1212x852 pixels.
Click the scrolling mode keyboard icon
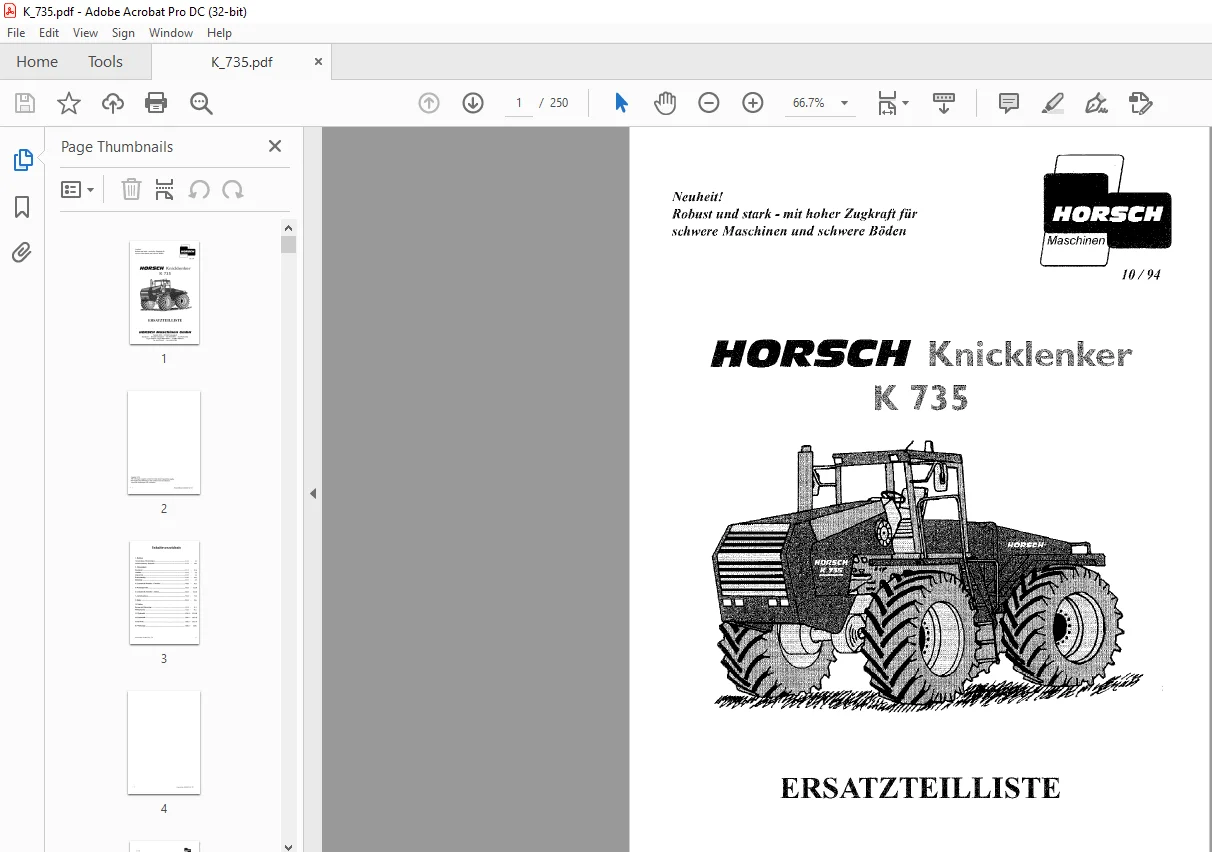pyautogui.click(x=944, y=103)
